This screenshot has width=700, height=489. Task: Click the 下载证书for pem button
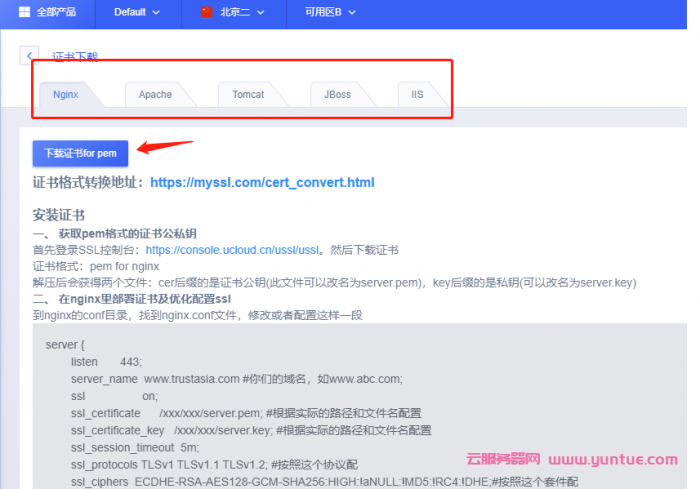point(80,153)
